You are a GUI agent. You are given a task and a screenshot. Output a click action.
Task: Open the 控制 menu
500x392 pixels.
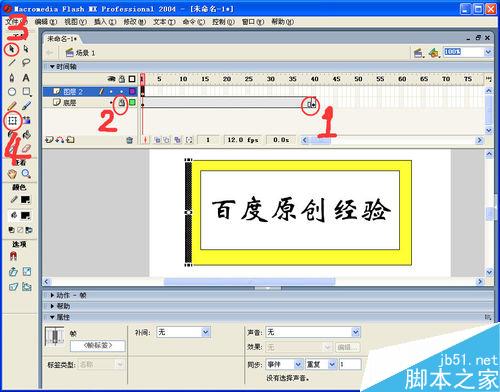click(223, 22)
